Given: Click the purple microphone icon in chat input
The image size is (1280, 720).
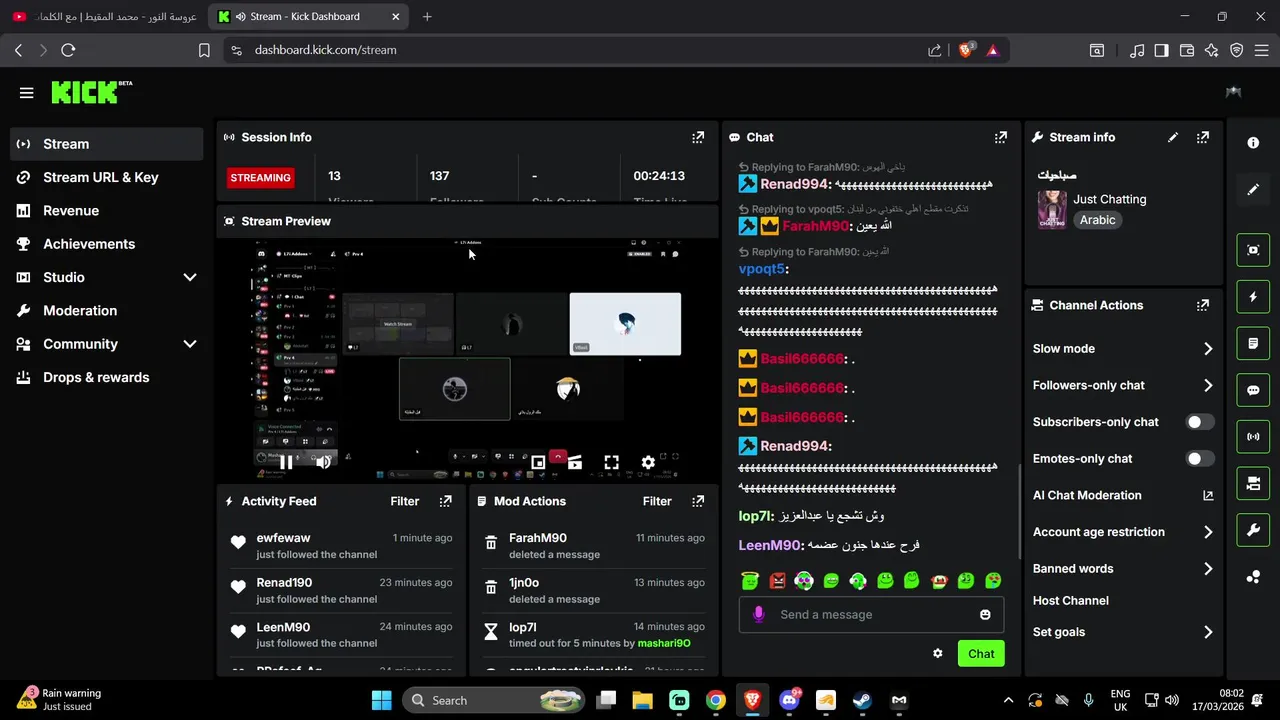Looking at the screenshot, I should (759, 614).
